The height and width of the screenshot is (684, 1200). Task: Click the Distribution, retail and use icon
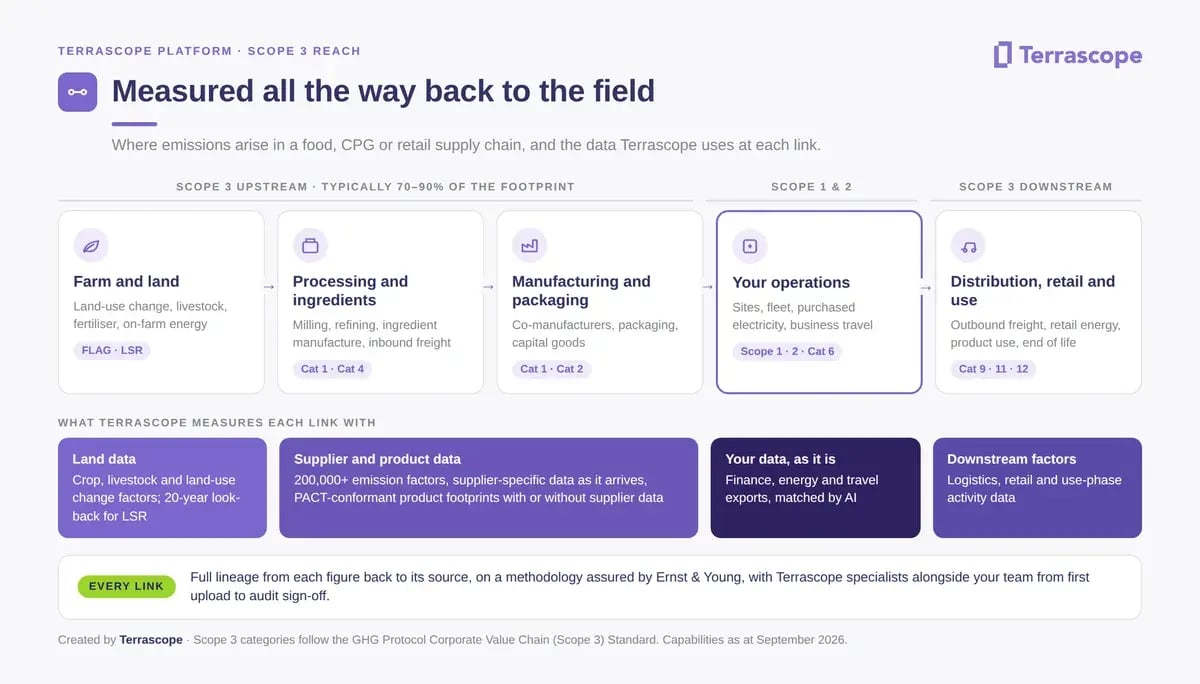(968, 245)
